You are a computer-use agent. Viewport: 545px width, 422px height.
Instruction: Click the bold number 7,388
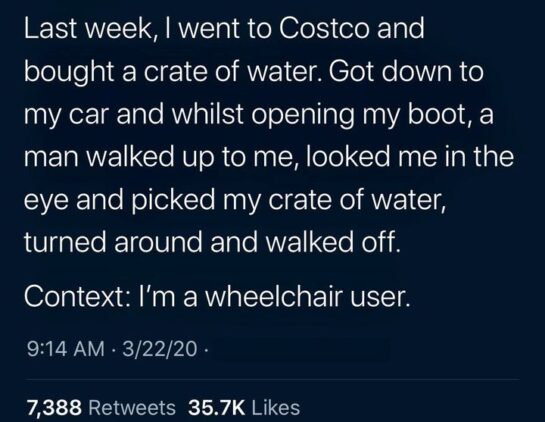click(54, 408)
